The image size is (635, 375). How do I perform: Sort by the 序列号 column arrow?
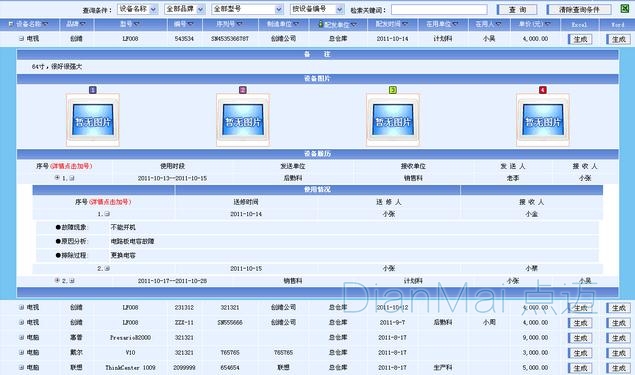tap(239, 24)
